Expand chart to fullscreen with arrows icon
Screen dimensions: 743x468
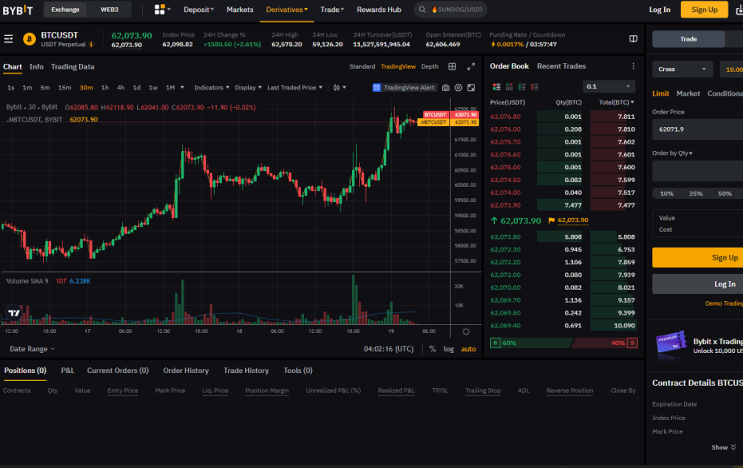[471, 67]
